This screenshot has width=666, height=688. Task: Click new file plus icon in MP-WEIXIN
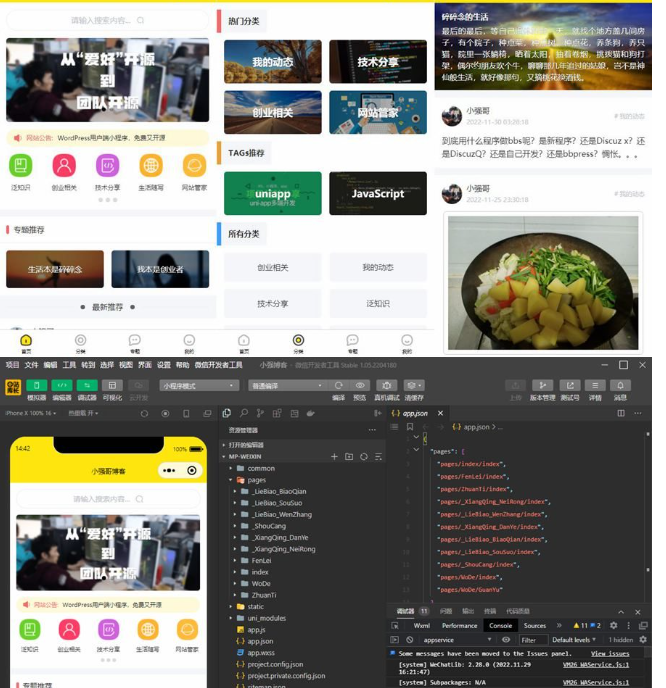click(334, 457)
